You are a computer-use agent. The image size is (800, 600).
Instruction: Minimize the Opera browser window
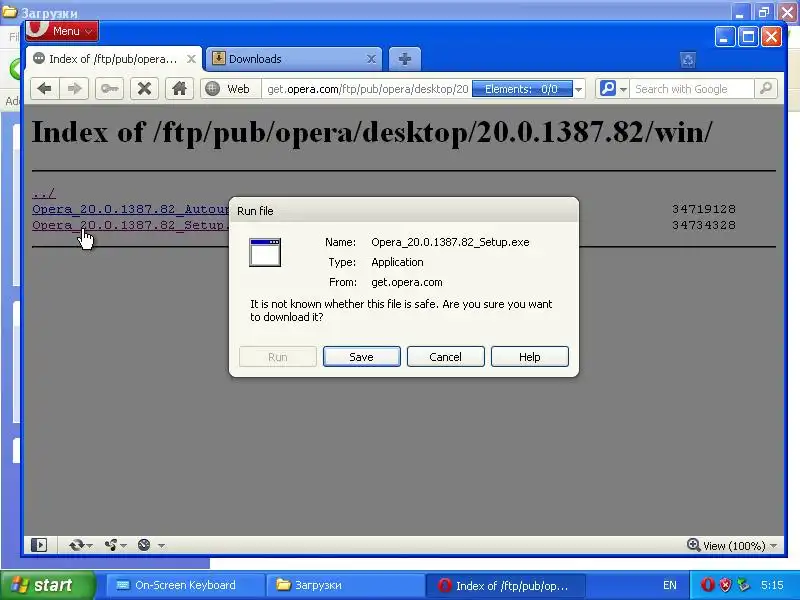coord(724,37)
